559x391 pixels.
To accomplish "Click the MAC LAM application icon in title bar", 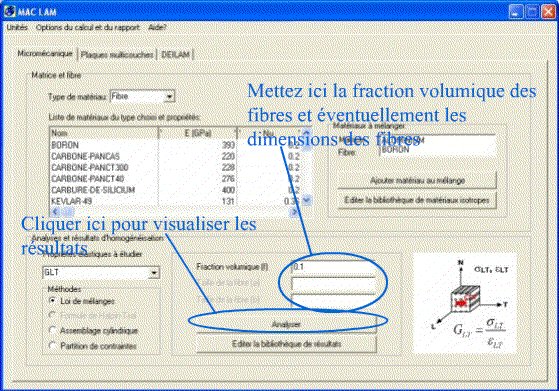I will tap(10, 11).
